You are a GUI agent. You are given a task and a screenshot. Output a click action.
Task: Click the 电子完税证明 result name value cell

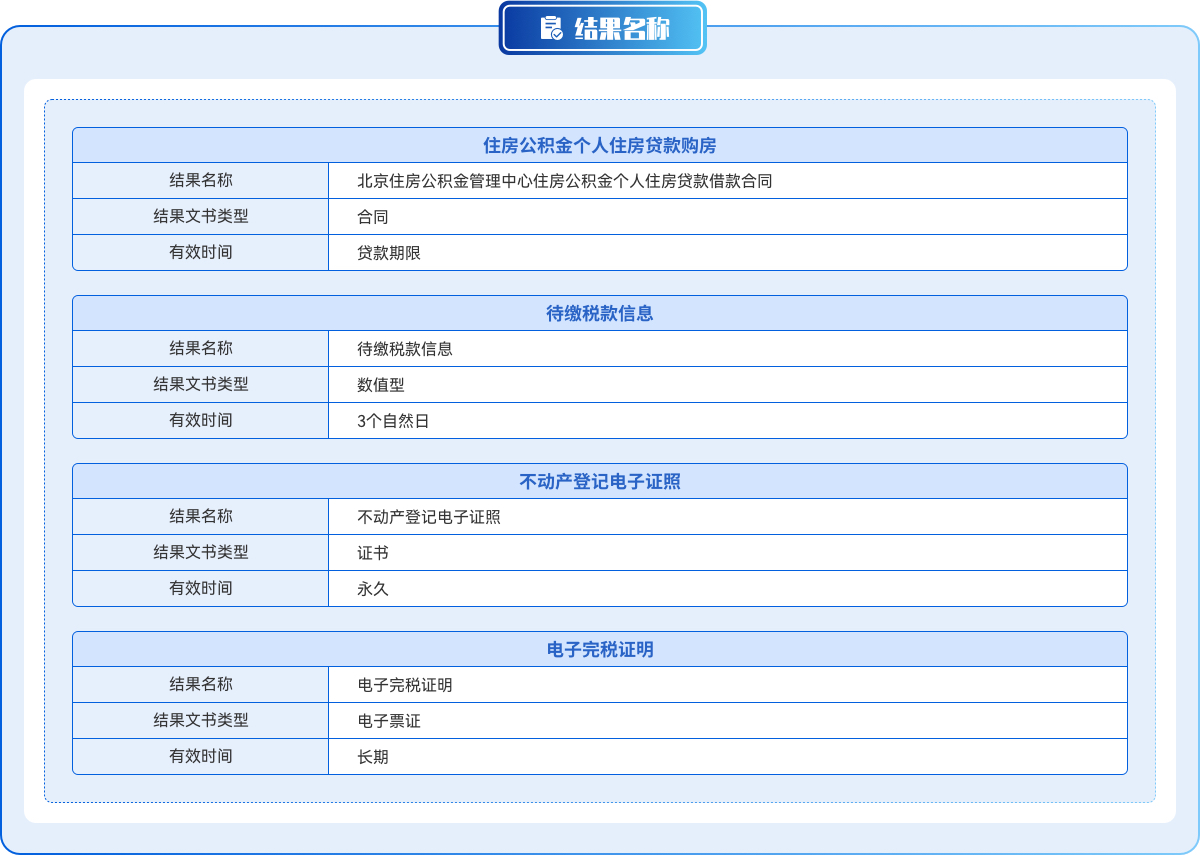pyautogui.click(x=405, y=685)
